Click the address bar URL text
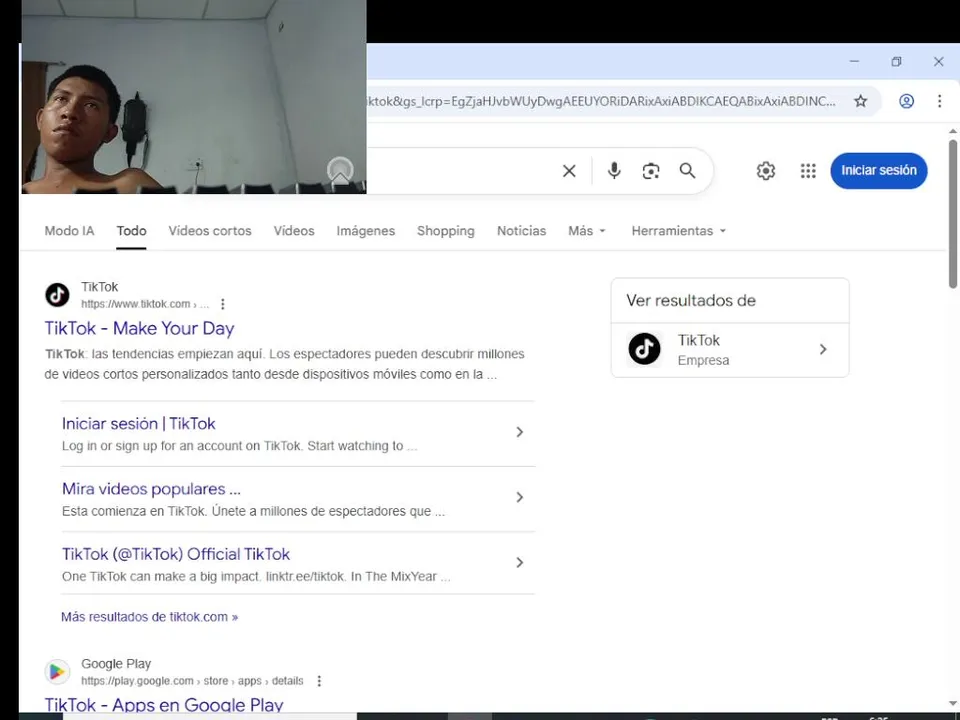Screen dimensions: 960x720 (x=601, y=101)
